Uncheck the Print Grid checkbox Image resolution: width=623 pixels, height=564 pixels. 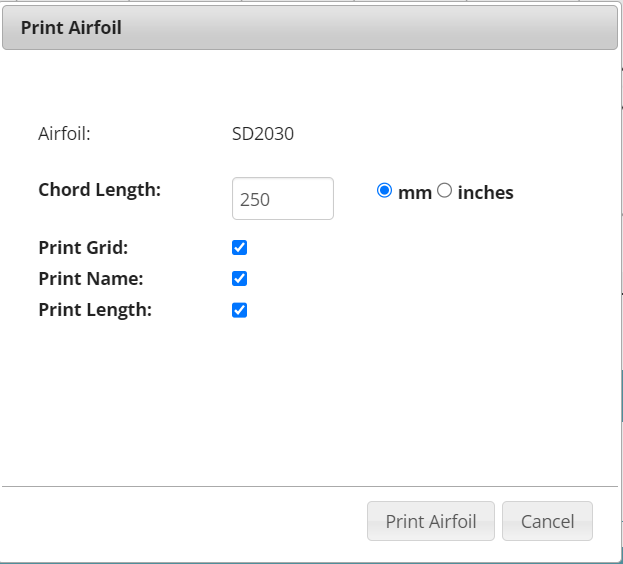[240, 247]
